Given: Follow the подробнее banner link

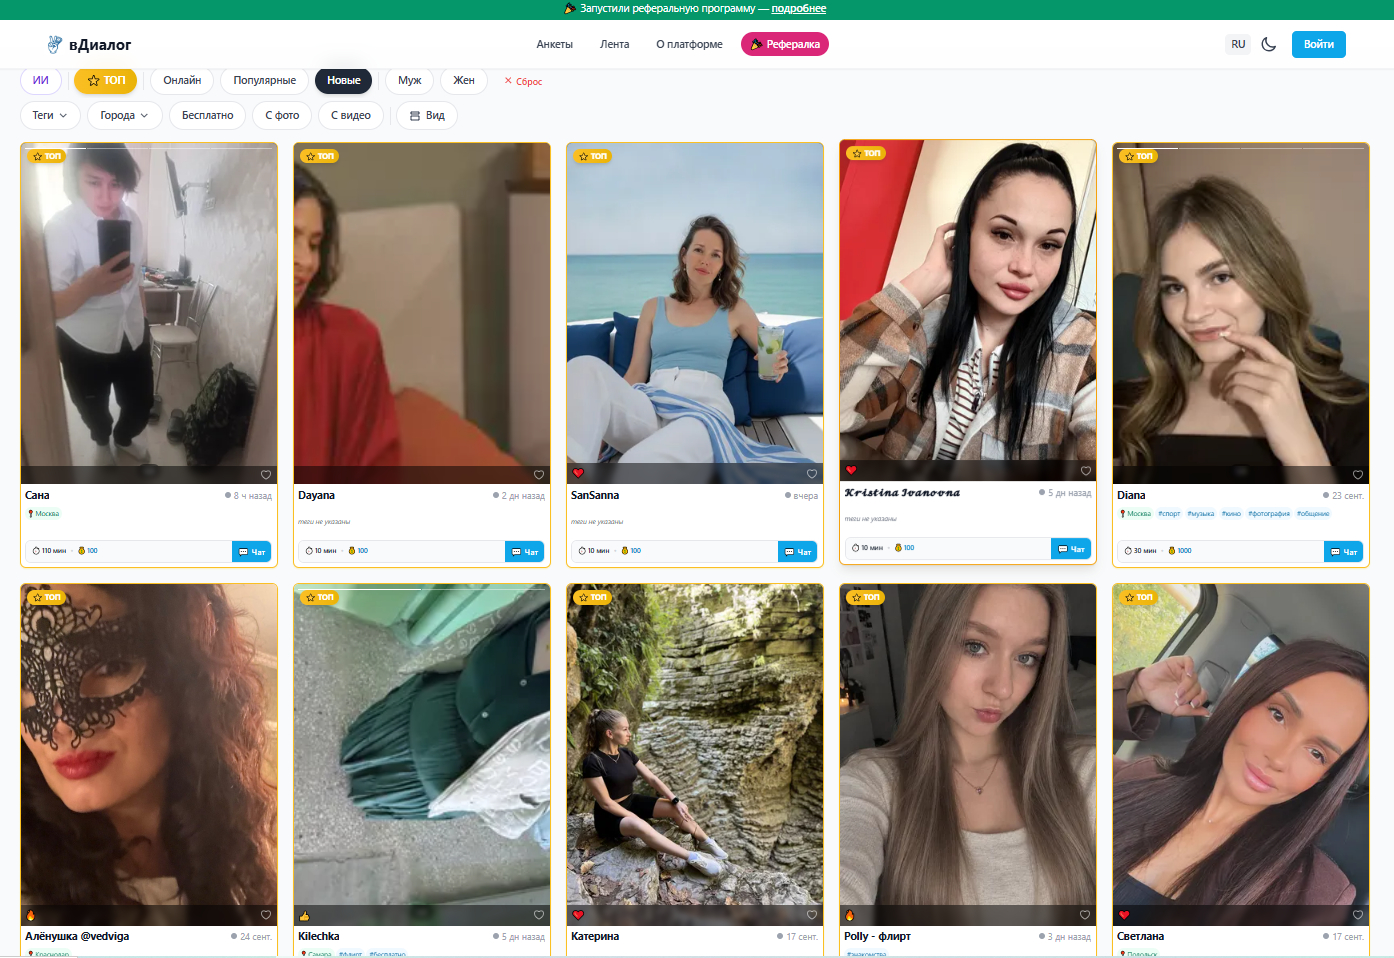Looking at the screenshot, I should (799, 9).
